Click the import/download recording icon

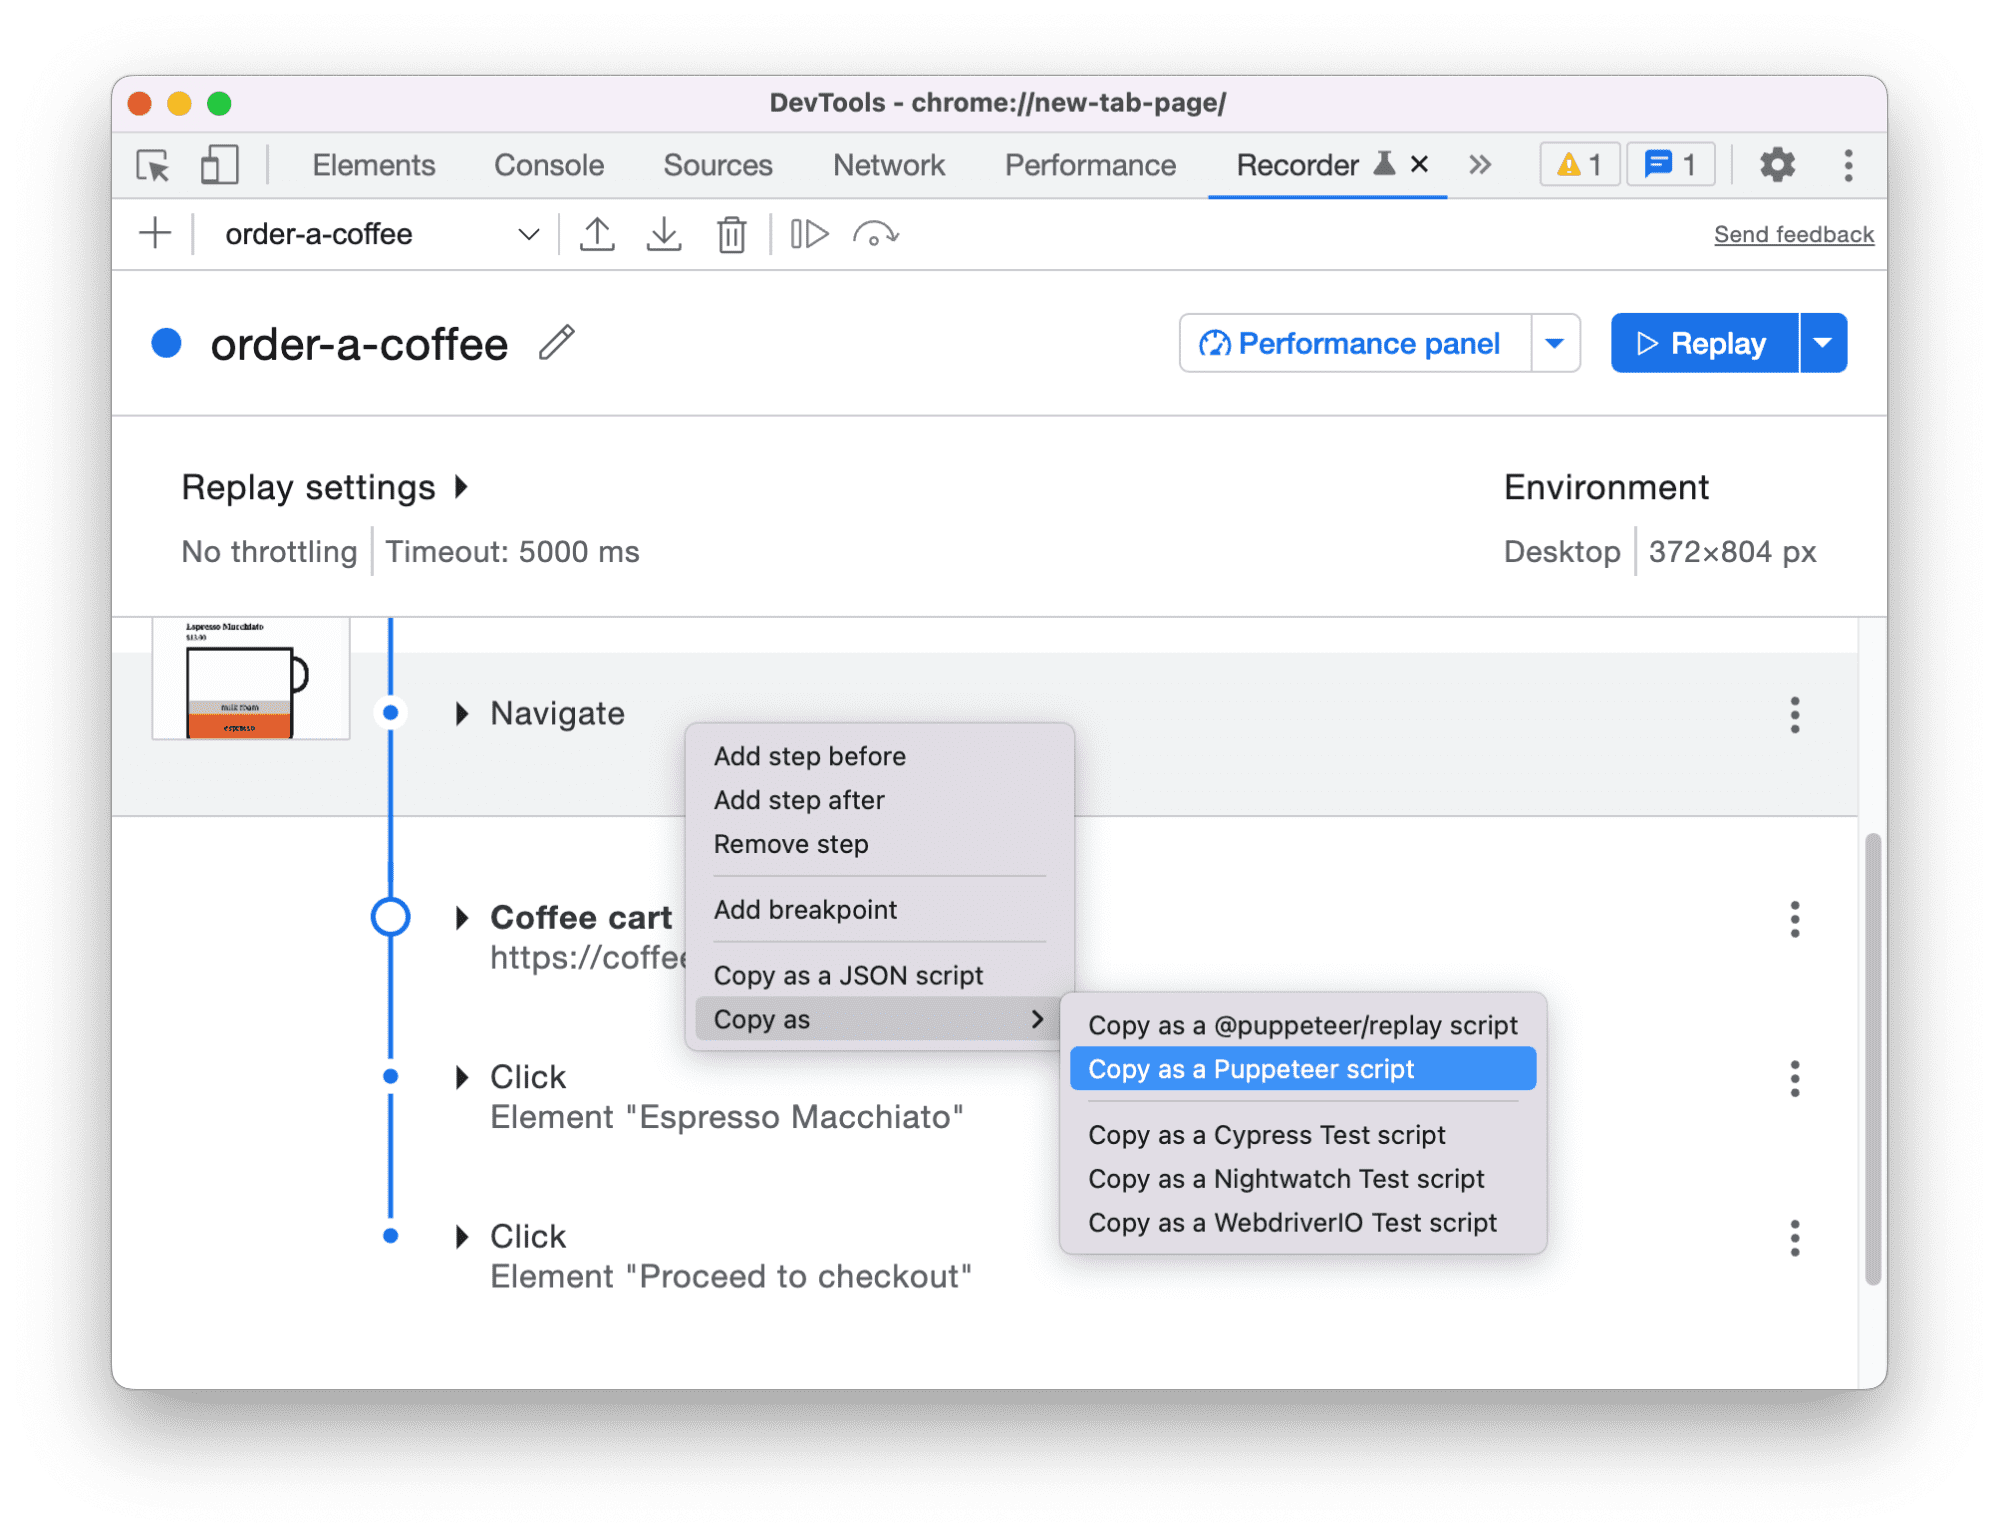click(x=667, y=234)
